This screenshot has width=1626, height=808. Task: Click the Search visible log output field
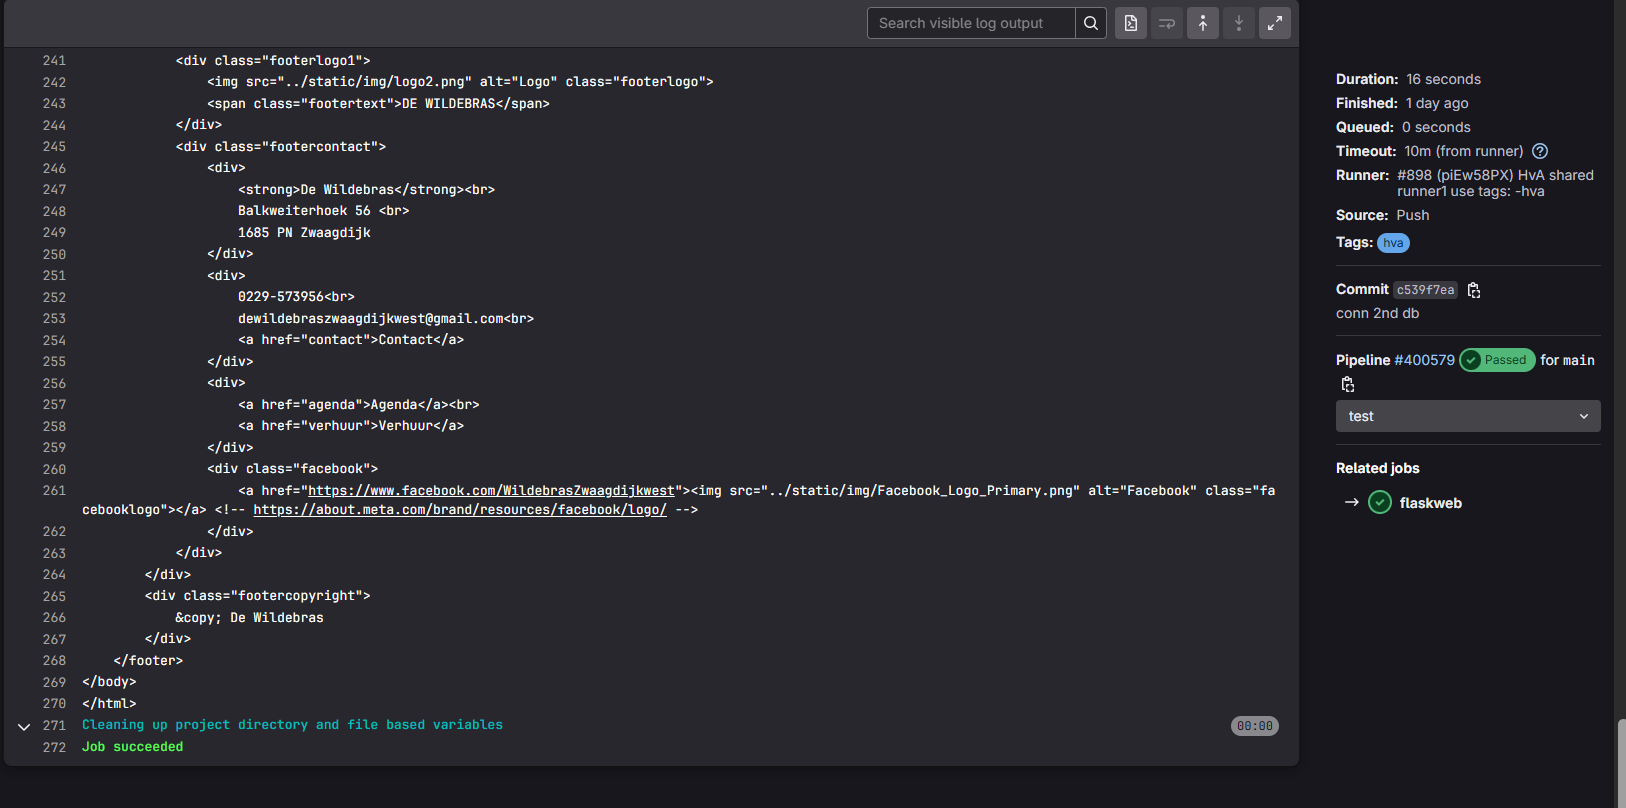[x=970, y=23]
